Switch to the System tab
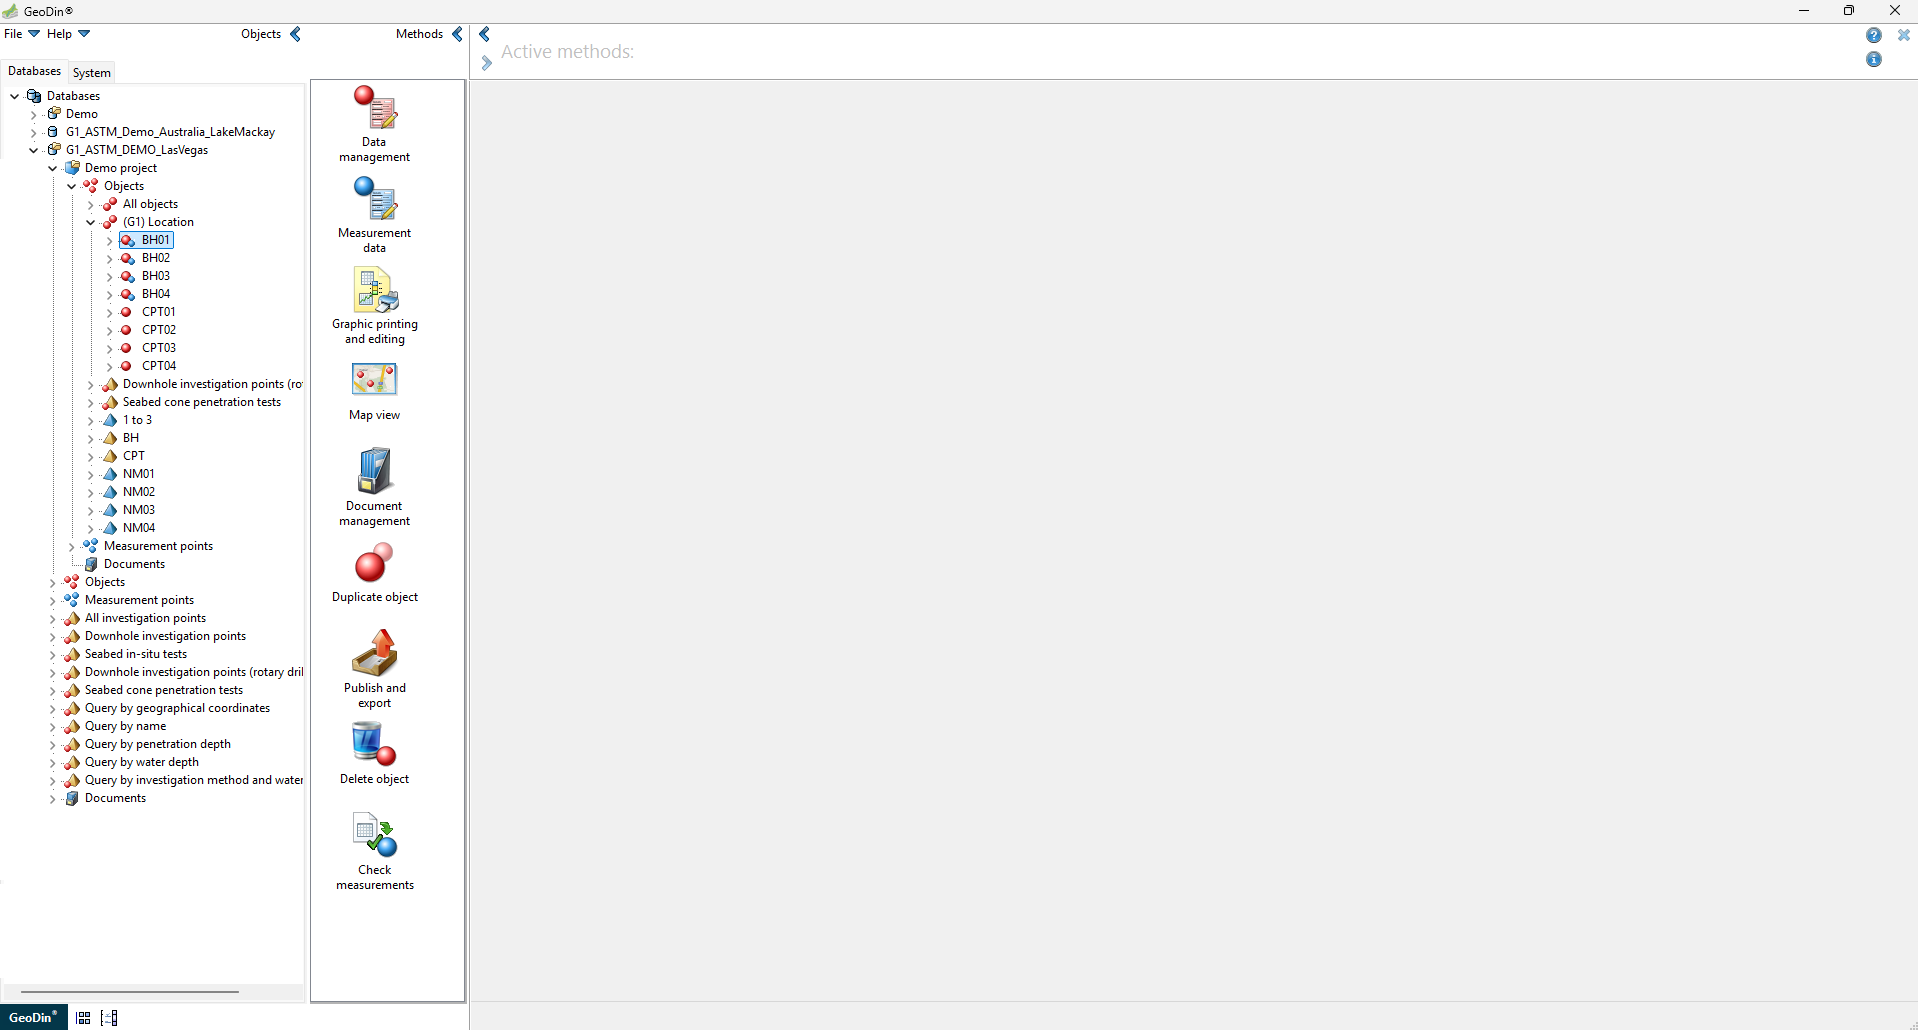 click(x=92, y=72)
